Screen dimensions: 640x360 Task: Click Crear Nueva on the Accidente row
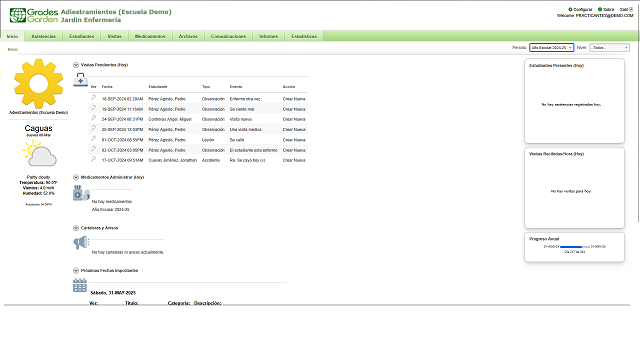point(294,160)
